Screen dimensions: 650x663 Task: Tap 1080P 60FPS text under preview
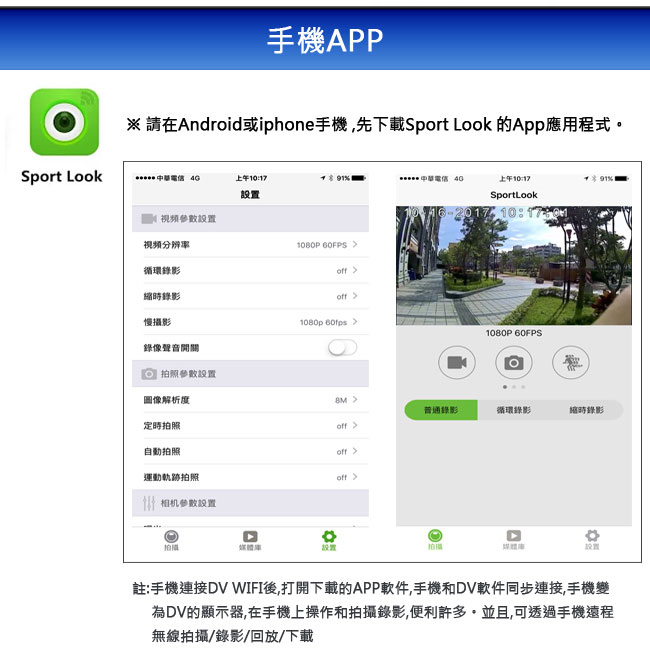513,333
